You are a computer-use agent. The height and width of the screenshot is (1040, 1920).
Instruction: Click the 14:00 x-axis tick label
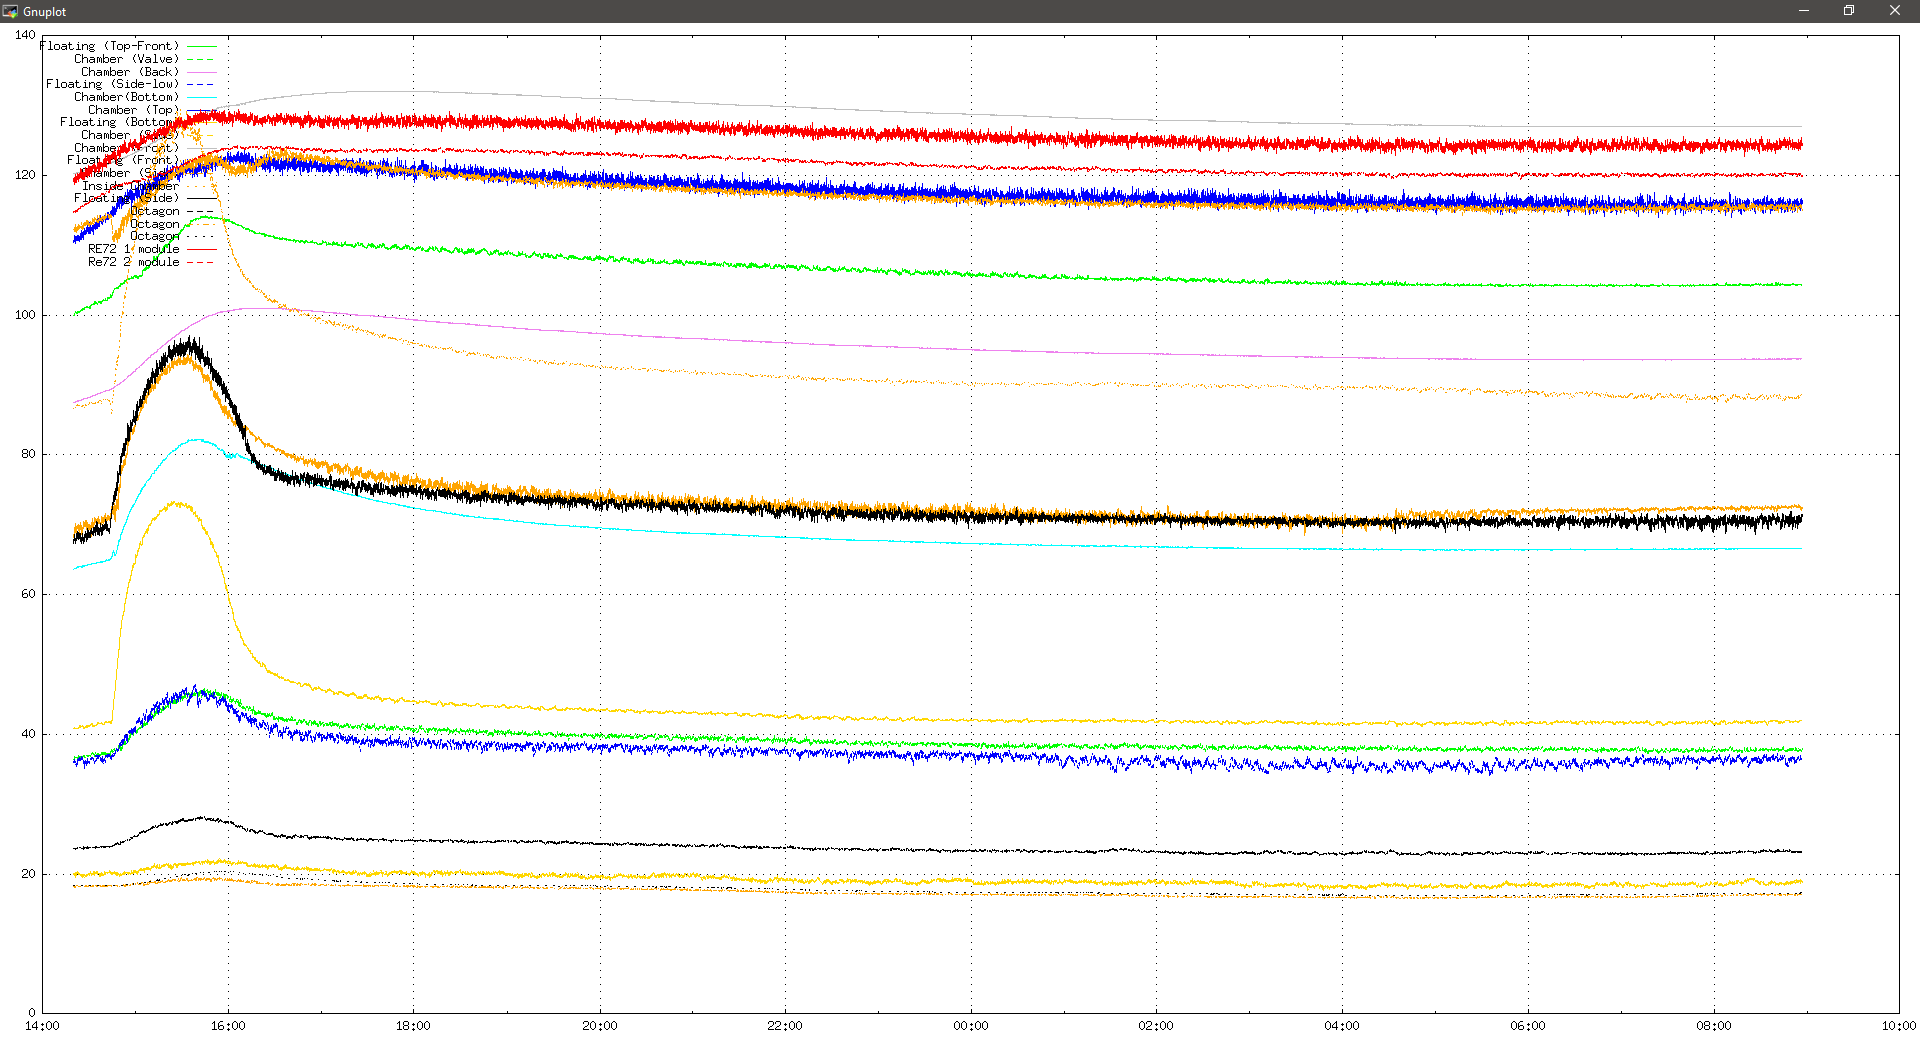[42, 1026]
